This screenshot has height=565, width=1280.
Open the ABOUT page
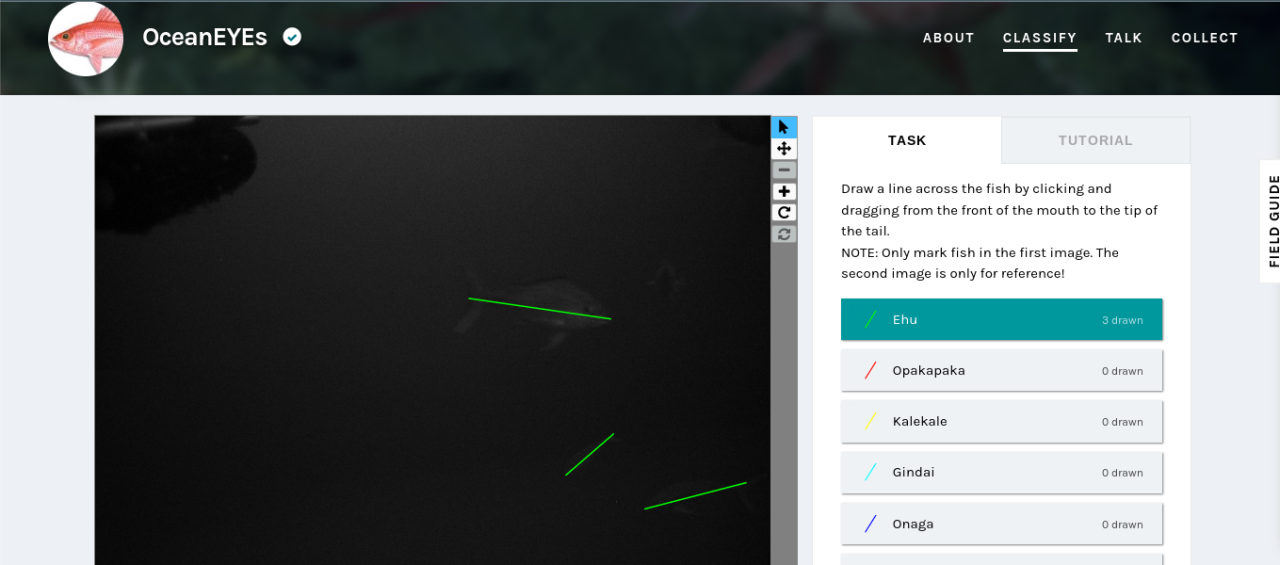[948, 38]
